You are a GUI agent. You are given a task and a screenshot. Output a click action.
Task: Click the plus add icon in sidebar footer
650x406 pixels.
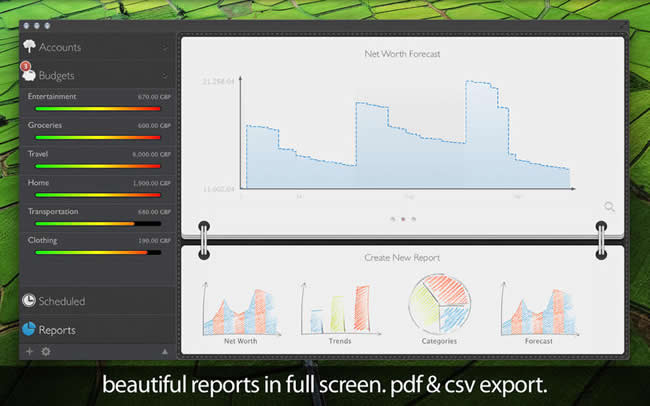point(30,352)
